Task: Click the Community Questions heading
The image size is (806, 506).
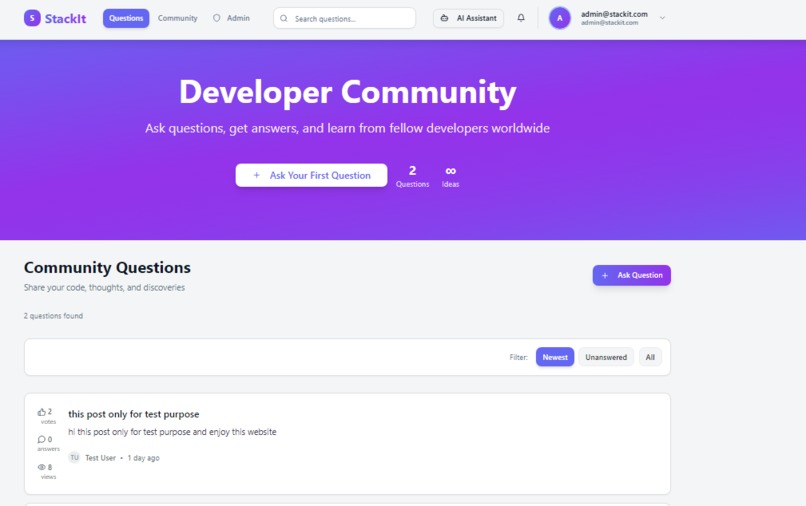Action: click(x=107, y=267)
